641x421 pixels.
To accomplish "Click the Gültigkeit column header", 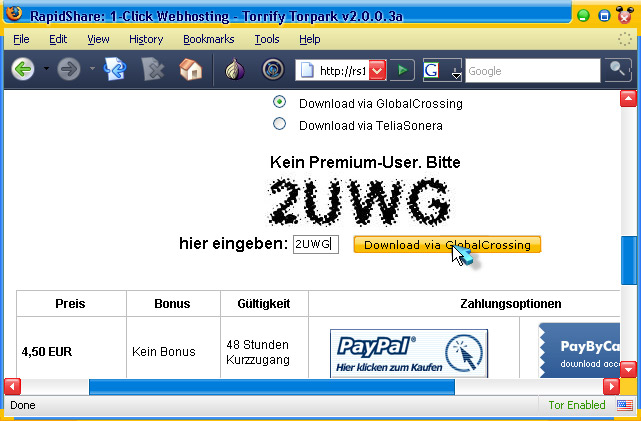I will pos(264,304).
